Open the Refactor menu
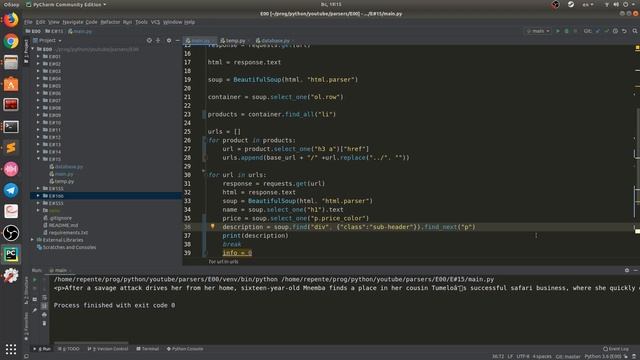This screenshot has width=640, height=360. 110,22
